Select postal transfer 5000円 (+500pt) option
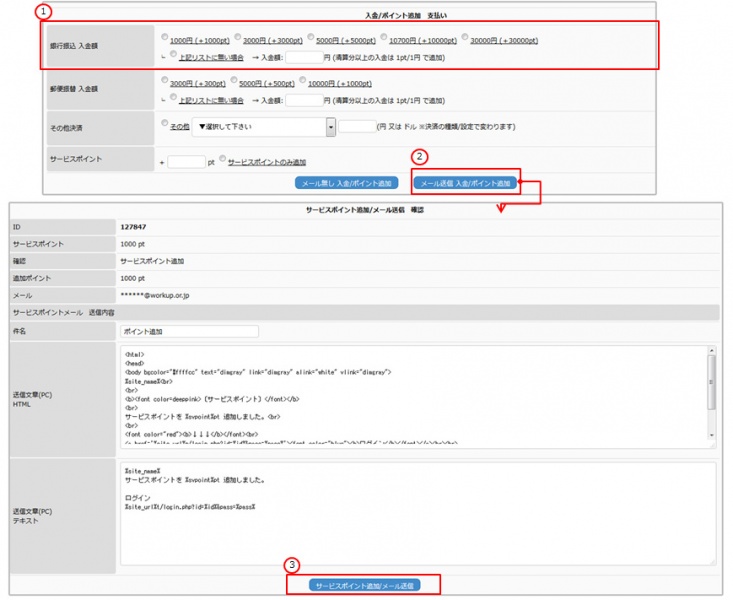This screenshot has width=733, height=600. tap(233, 83)
